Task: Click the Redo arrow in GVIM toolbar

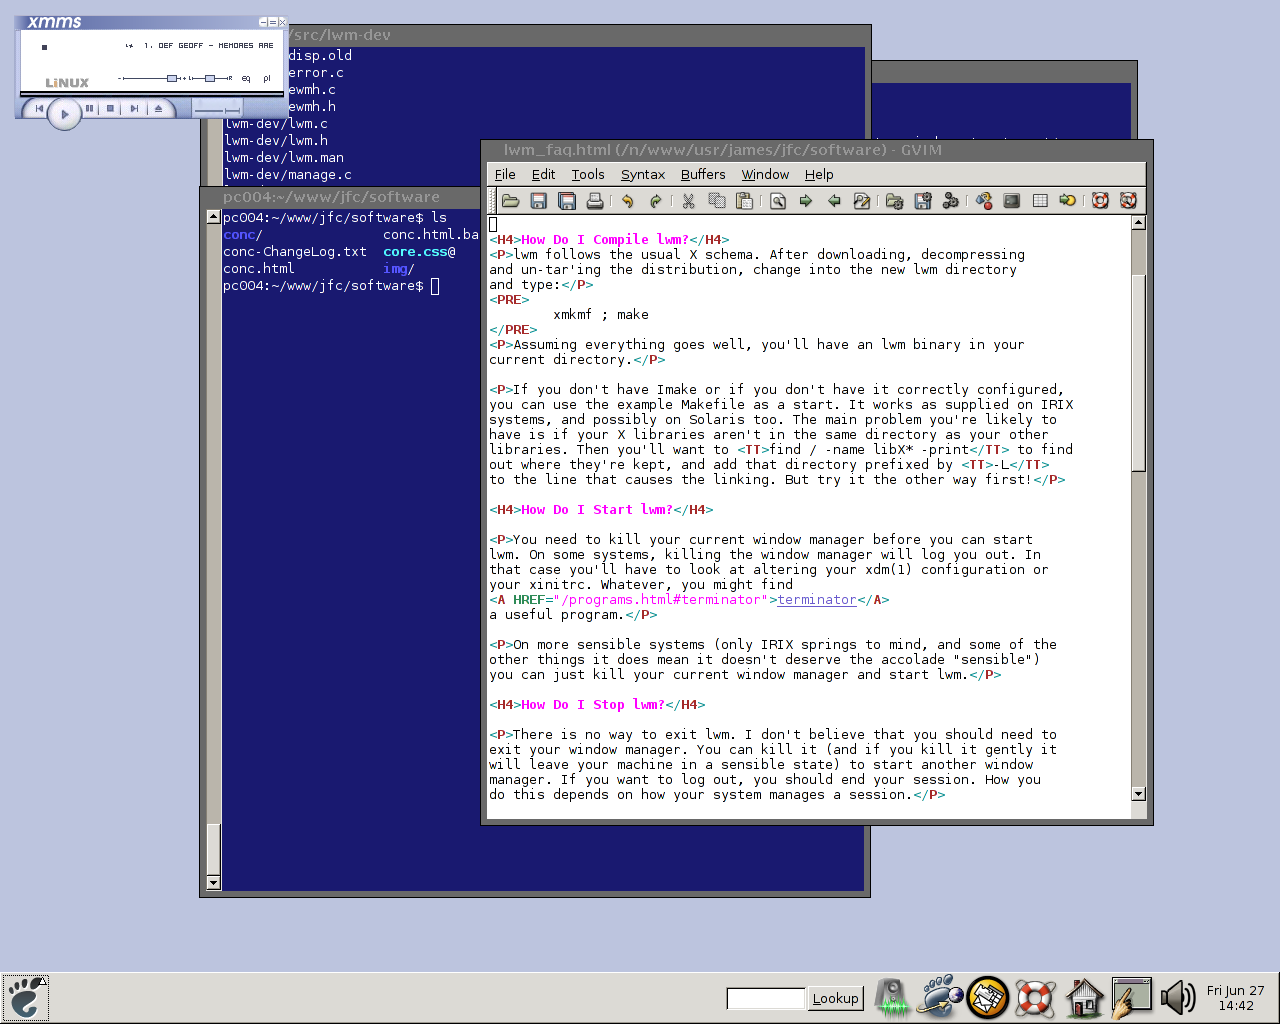Action: pyautogui.click(x=655, y=201)
